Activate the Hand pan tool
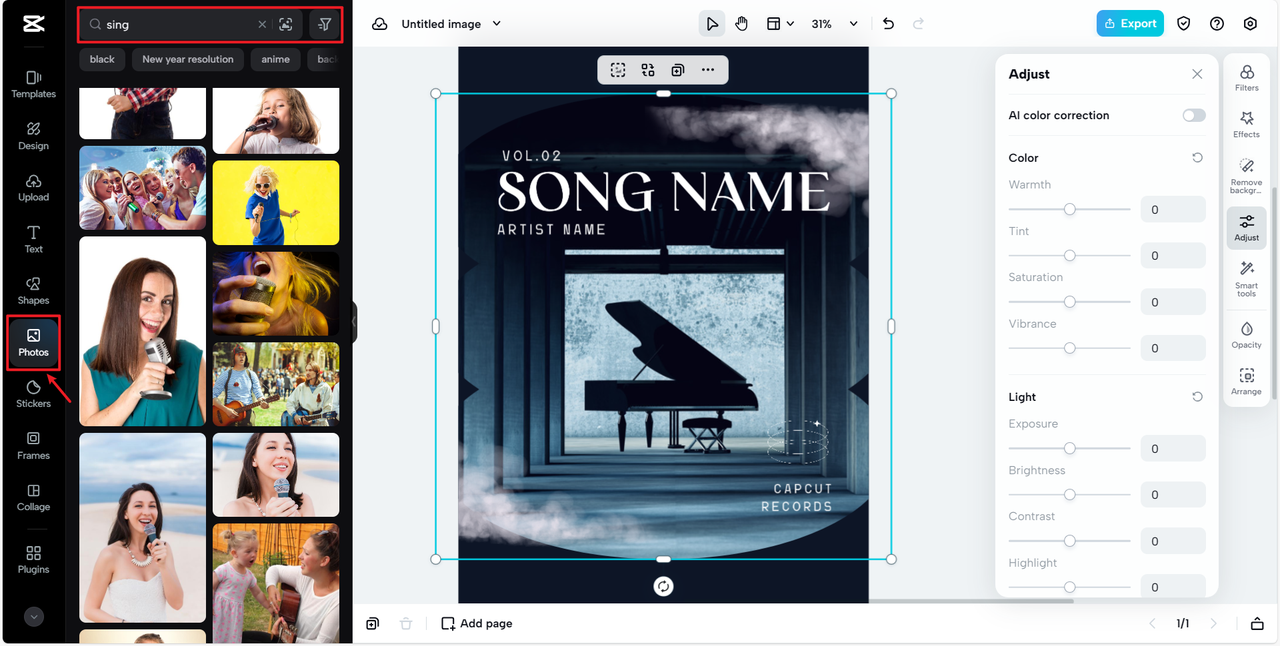Image resolution: width=1280 pixels, height=646 pixels. click(x=741, y=24)
